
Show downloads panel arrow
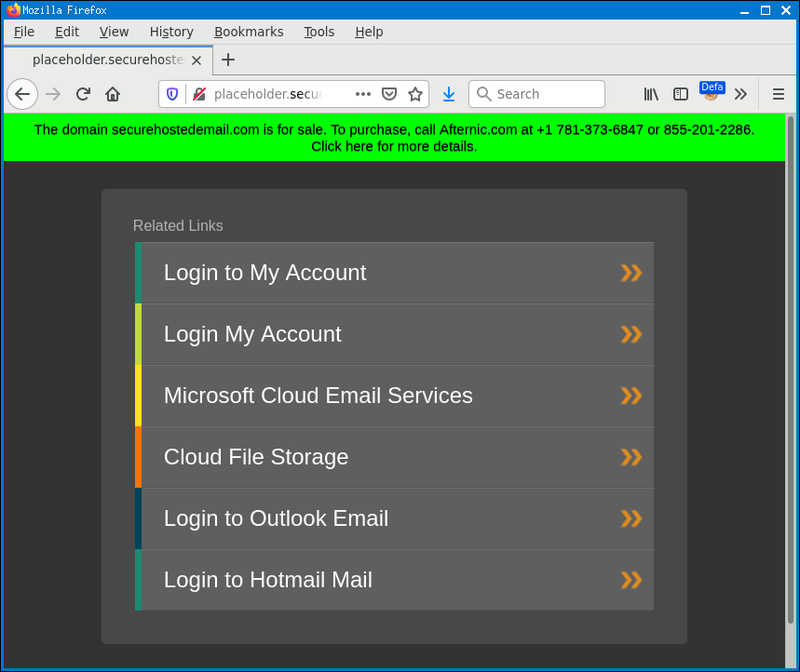coord(448,94)
